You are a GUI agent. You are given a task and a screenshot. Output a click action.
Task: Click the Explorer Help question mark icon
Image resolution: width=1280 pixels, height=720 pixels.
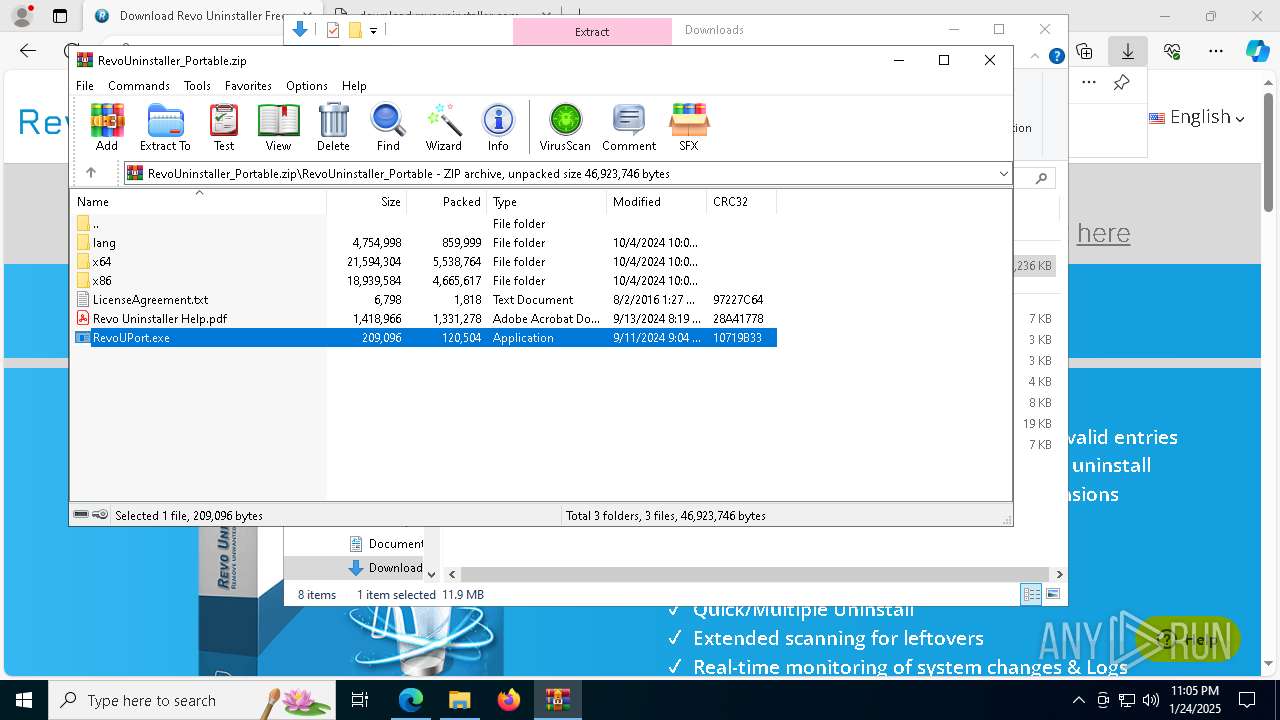1056,57
